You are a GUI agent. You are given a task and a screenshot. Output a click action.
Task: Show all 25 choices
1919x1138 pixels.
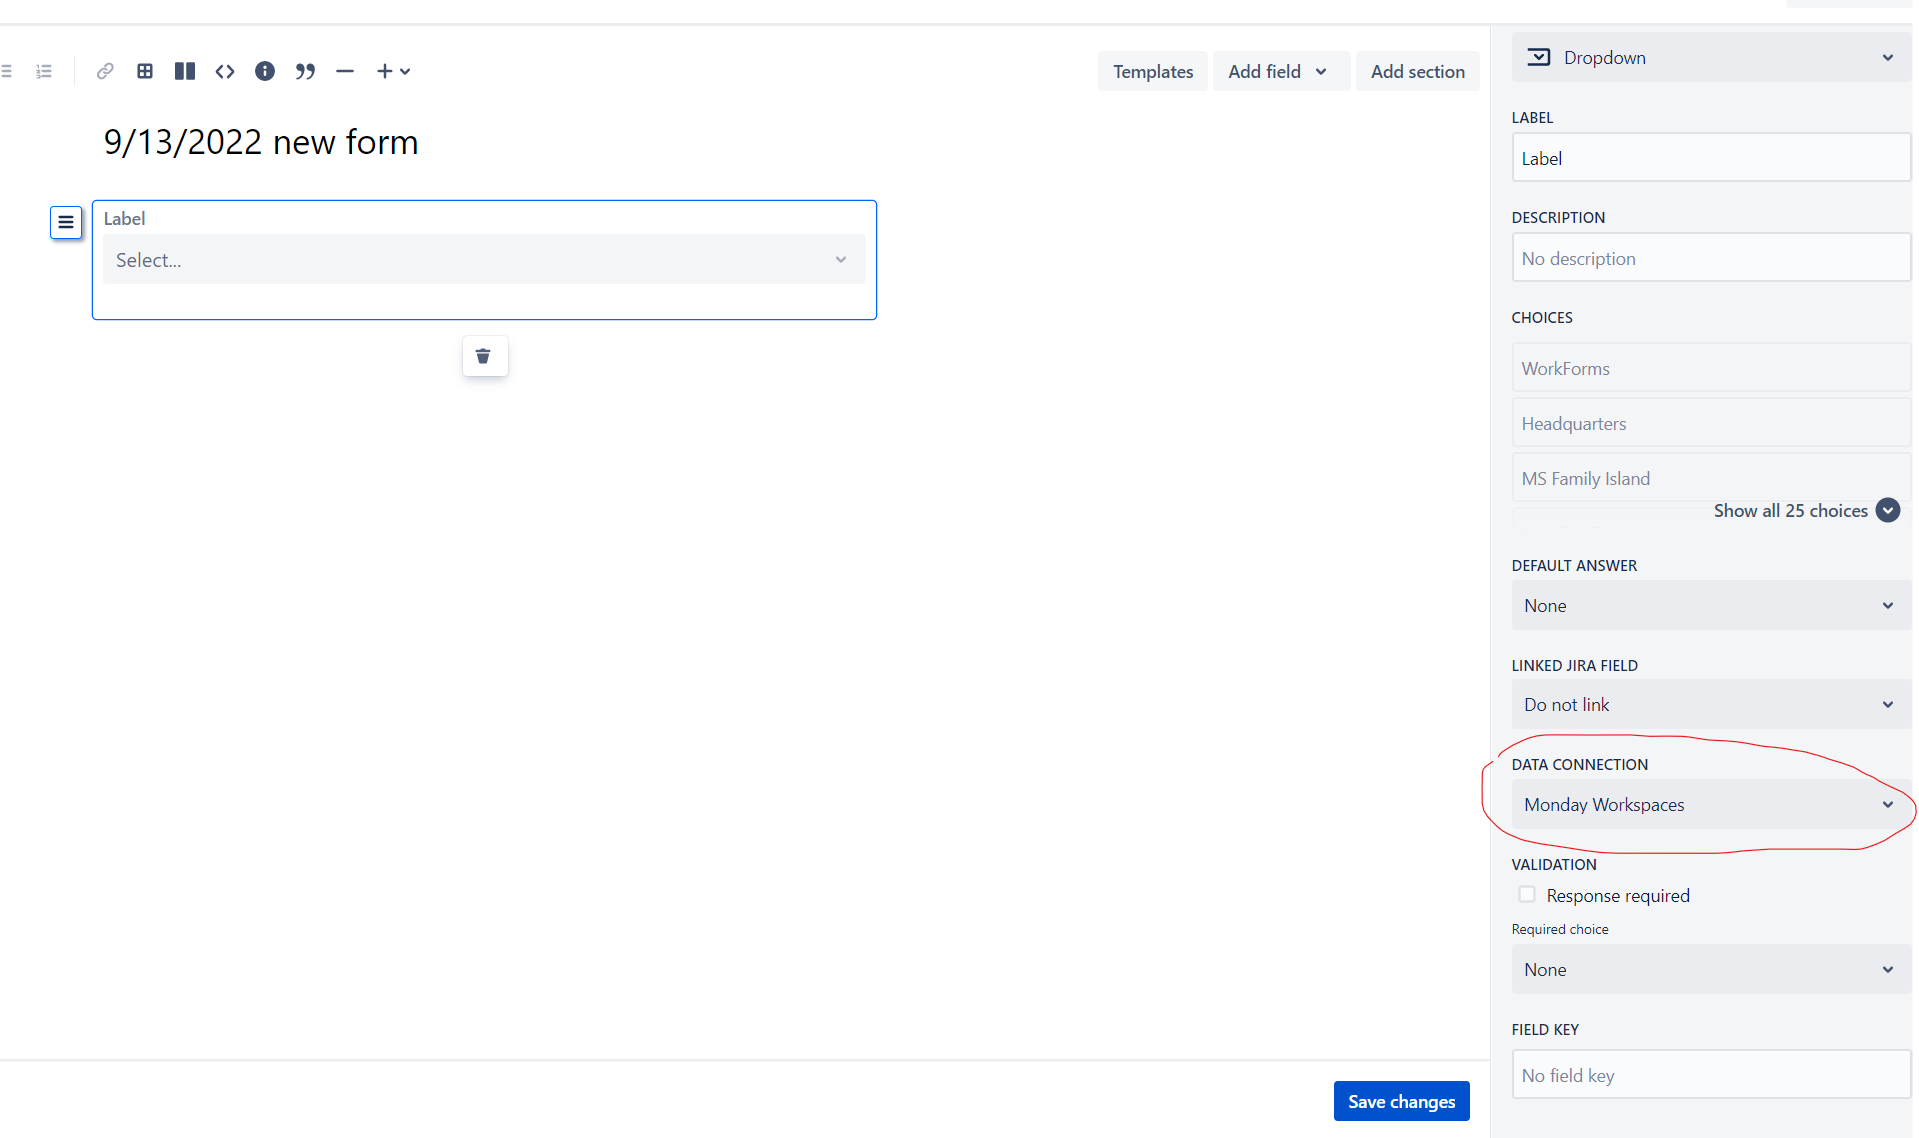point(1792,510)
